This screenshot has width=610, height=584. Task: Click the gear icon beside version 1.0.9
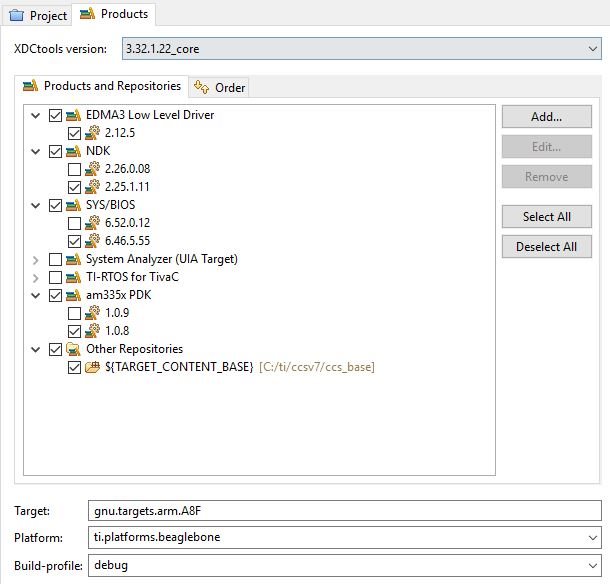92,313
